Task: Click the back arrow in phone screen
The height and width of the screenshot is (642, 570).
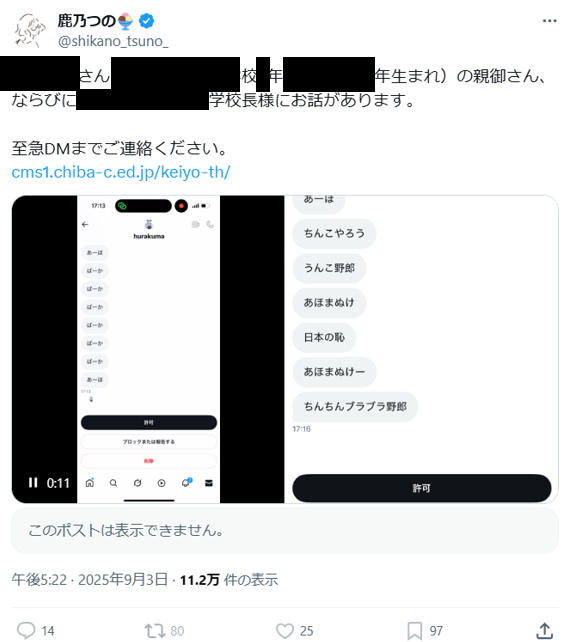Action: (x=85, y=224)
